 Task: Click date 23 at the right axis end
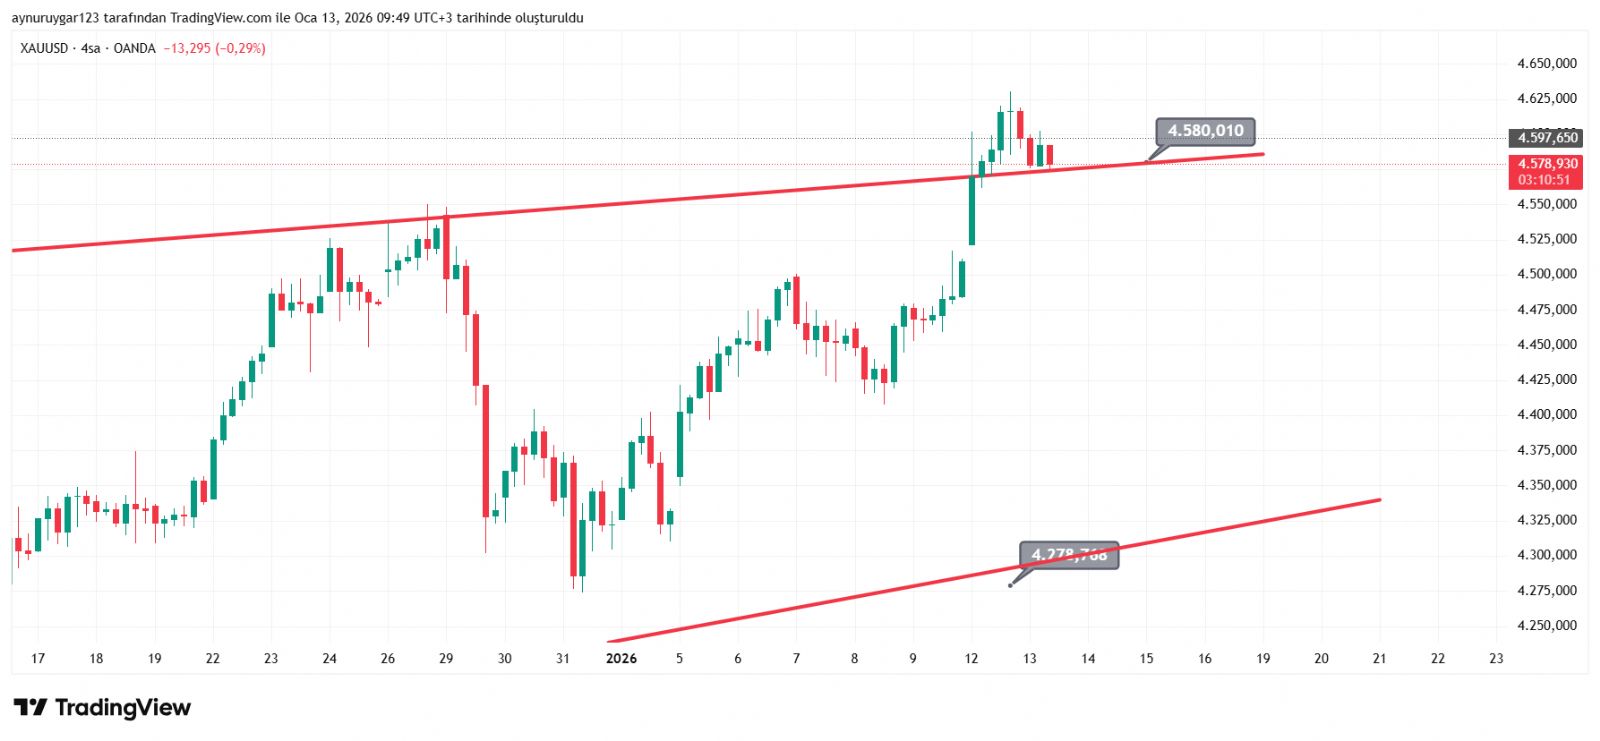click(1496, 658)
